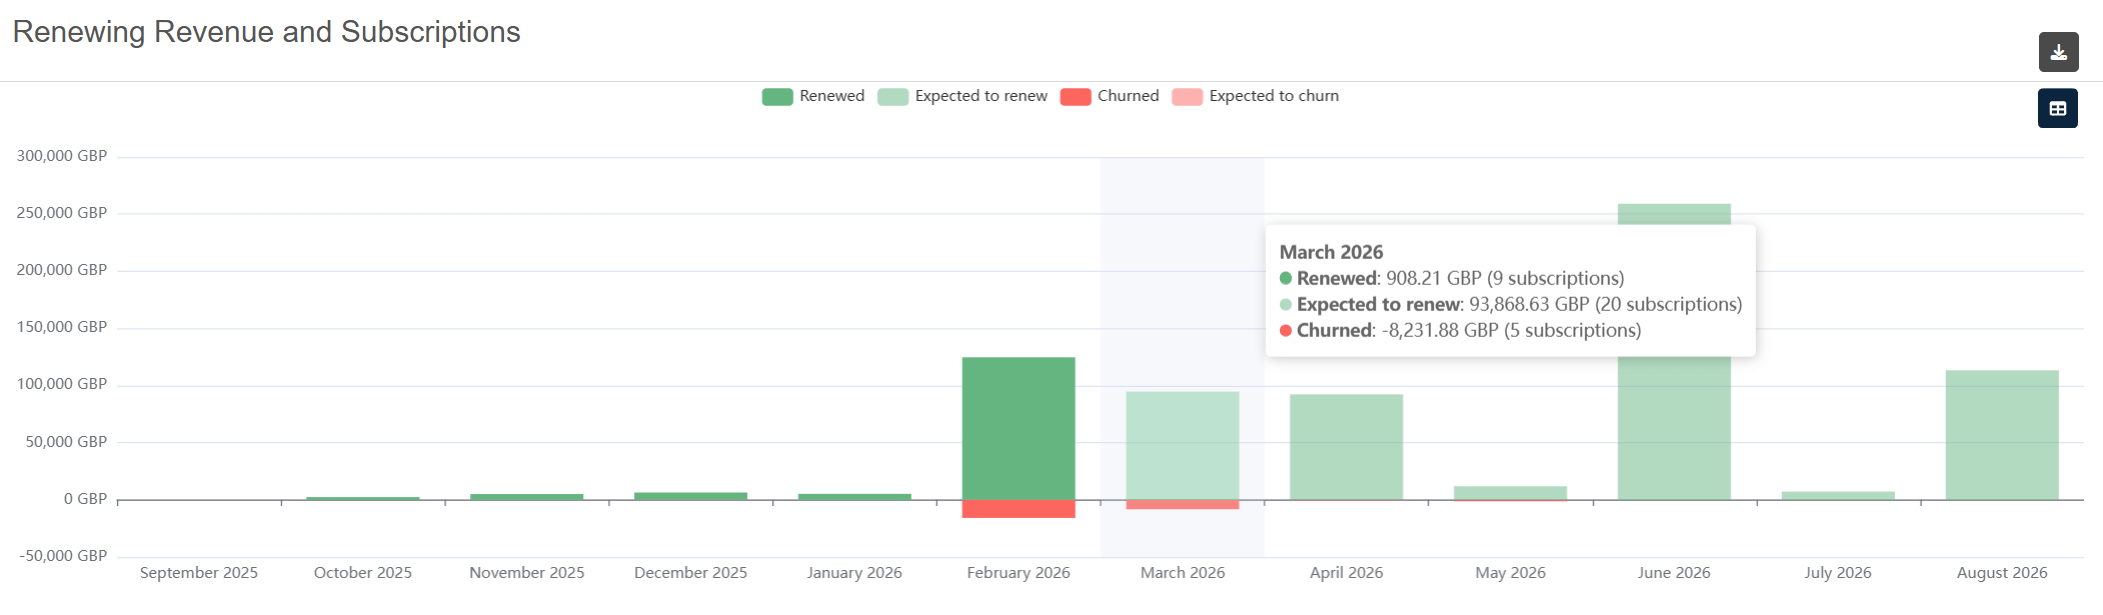2103x615 pixels.
Task: Open the table view icon button
Action: pyautogui.click(x=2057, y=108)
